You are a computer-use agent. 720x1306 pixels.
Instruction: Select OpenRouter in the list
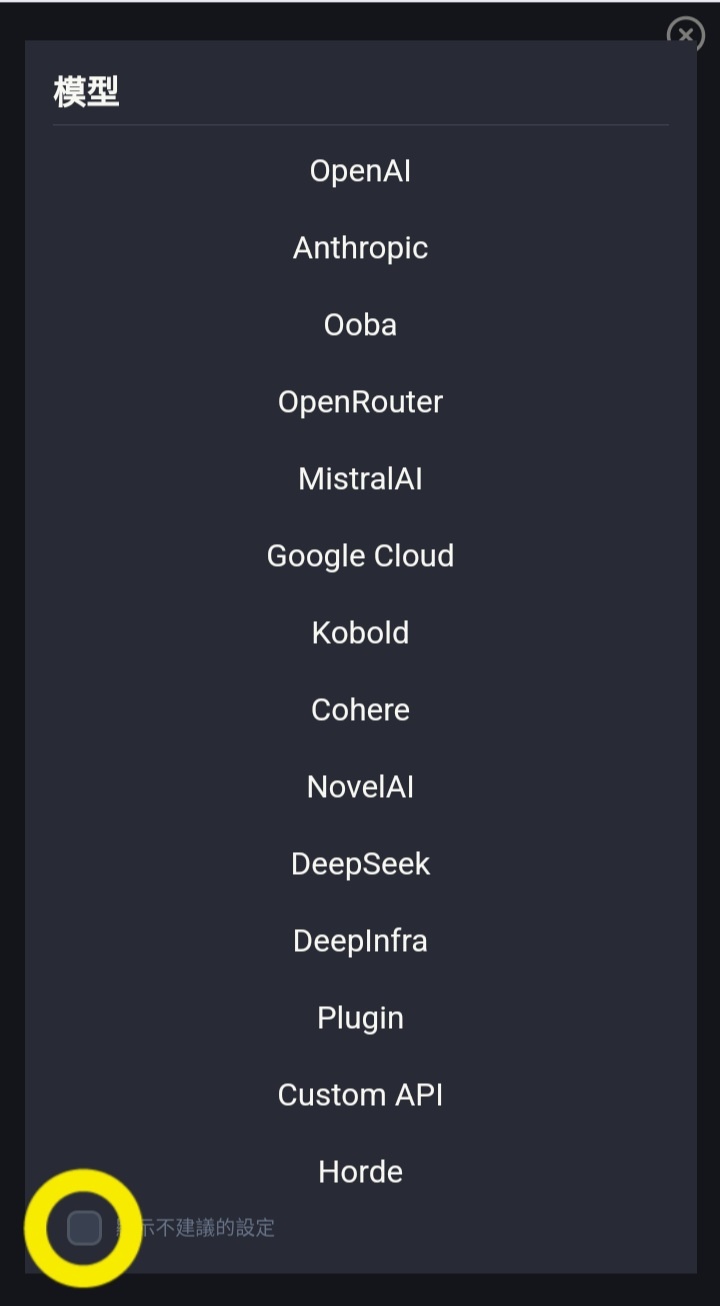[360, 402]
